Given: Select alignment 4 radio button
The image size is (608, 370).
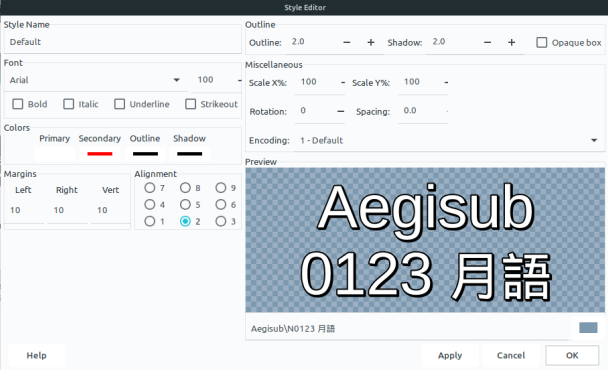Looking at the screenshot, I should (150, 204).
